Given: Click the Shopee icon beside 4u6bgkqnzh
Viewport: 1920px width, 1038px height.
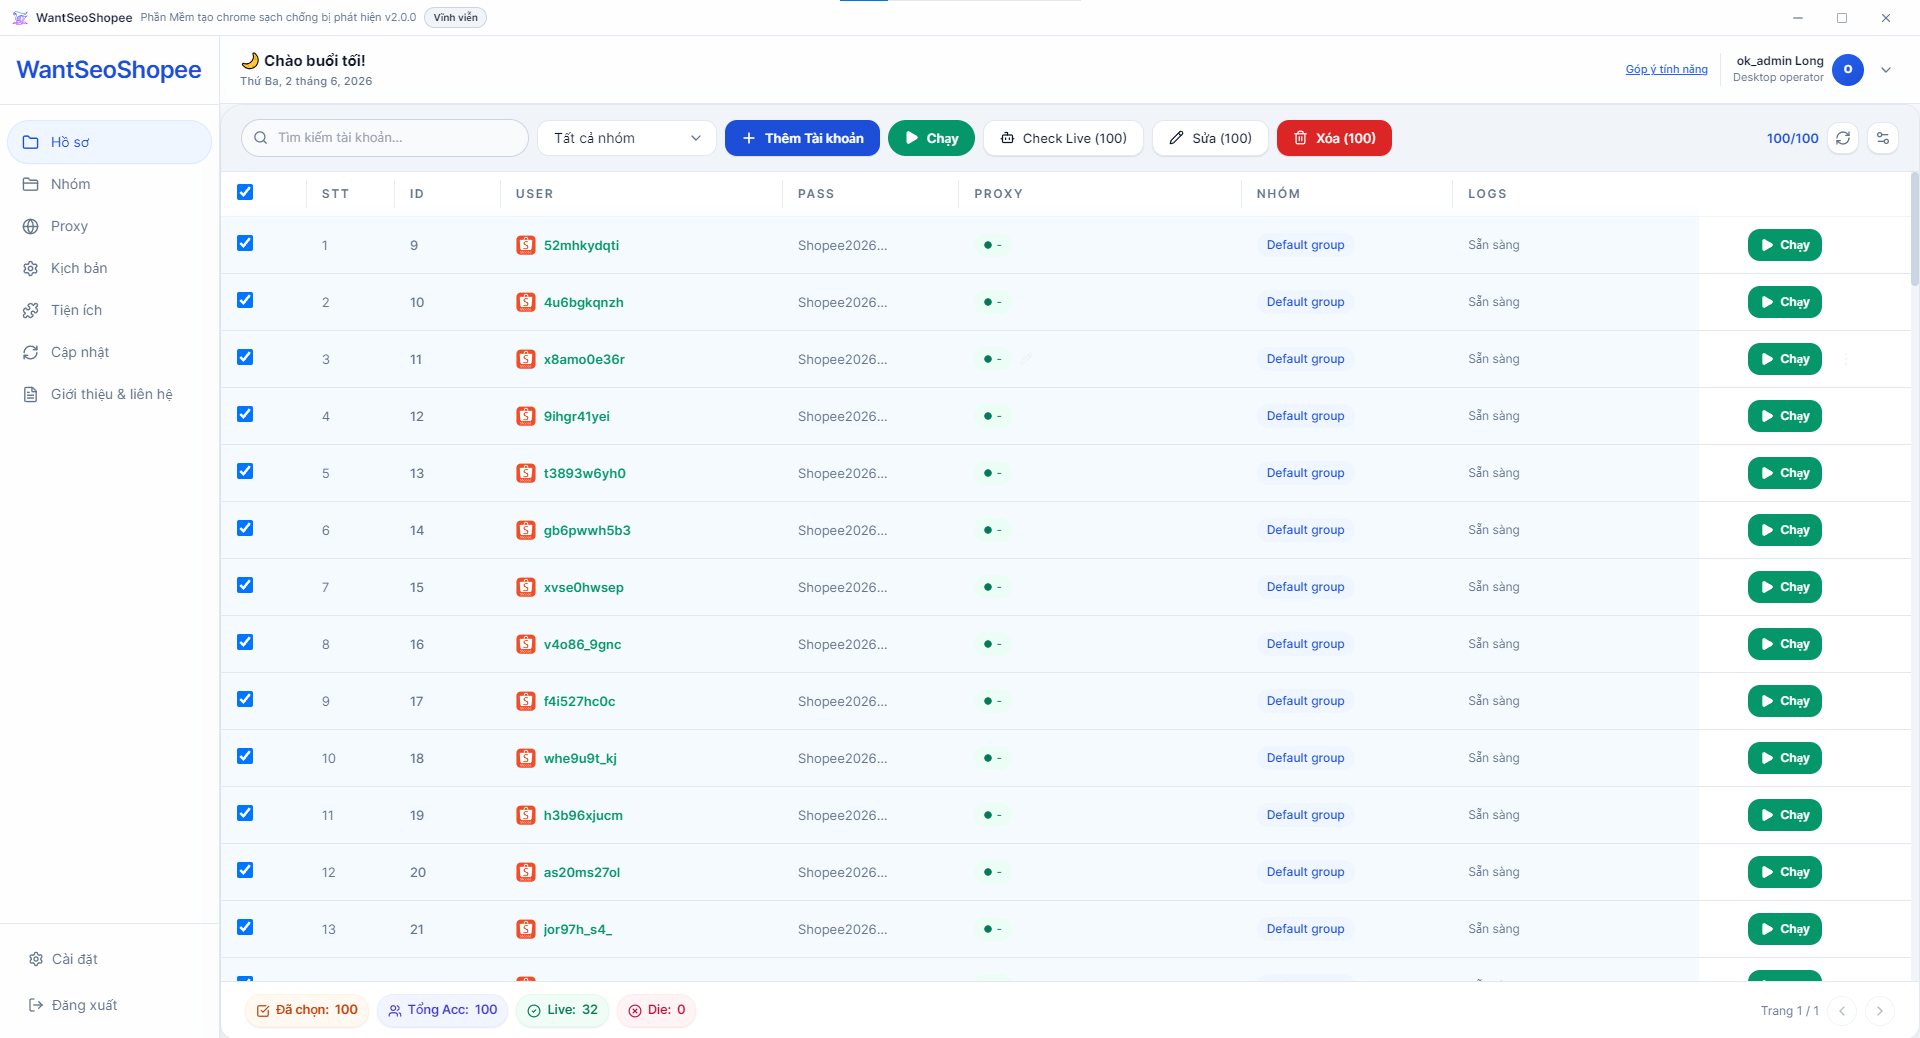Looking at the screenshot, I should point(526,302).
